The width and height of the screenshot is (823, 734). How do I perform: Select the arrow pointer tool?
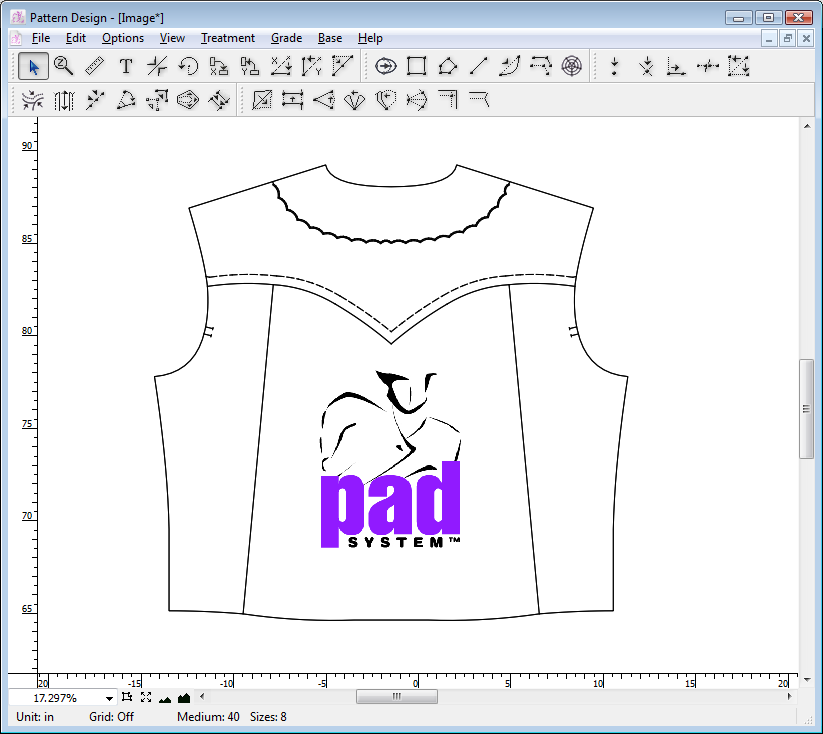click(x=33, y=65)
